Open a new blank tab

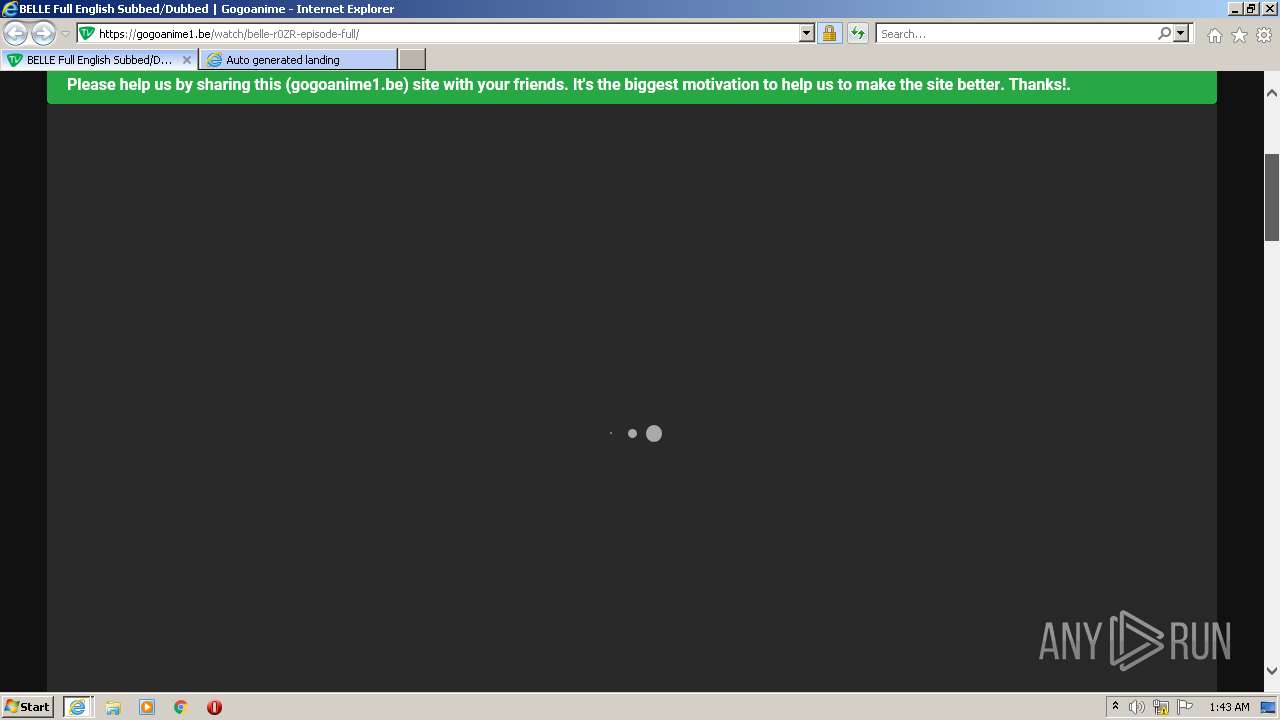tap(412, 60)
